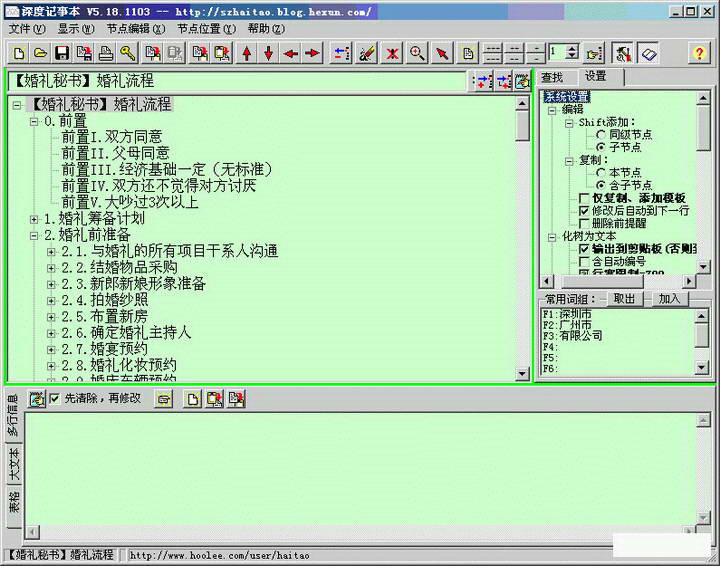Select the 子节点 radio option
Screen dimensions: 720x566
601,147
